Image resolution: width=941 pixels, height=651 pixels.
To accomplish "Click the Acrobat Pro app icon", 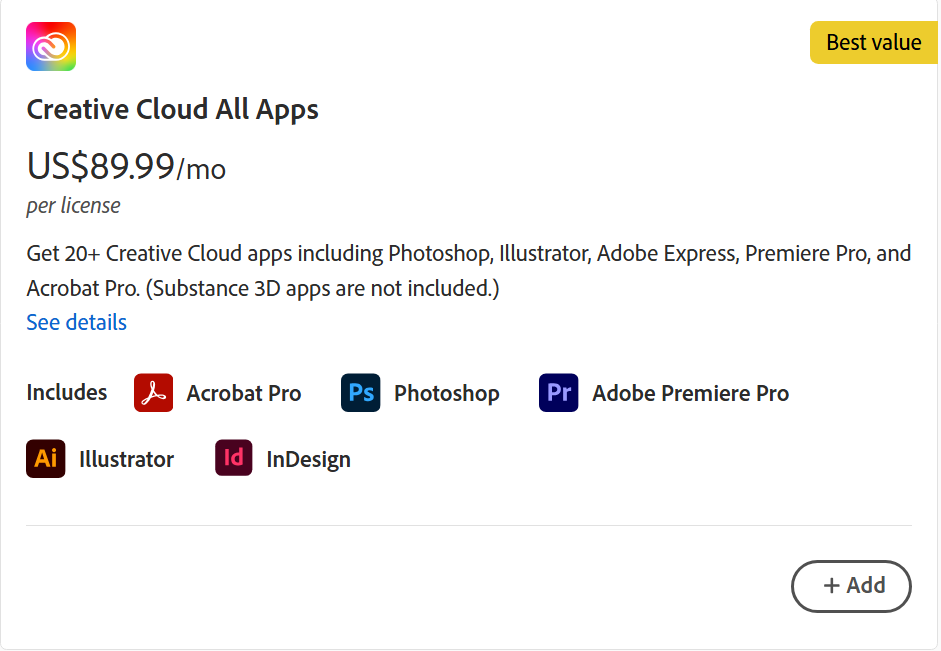I will pyautogui.click(x=153, y=393).
